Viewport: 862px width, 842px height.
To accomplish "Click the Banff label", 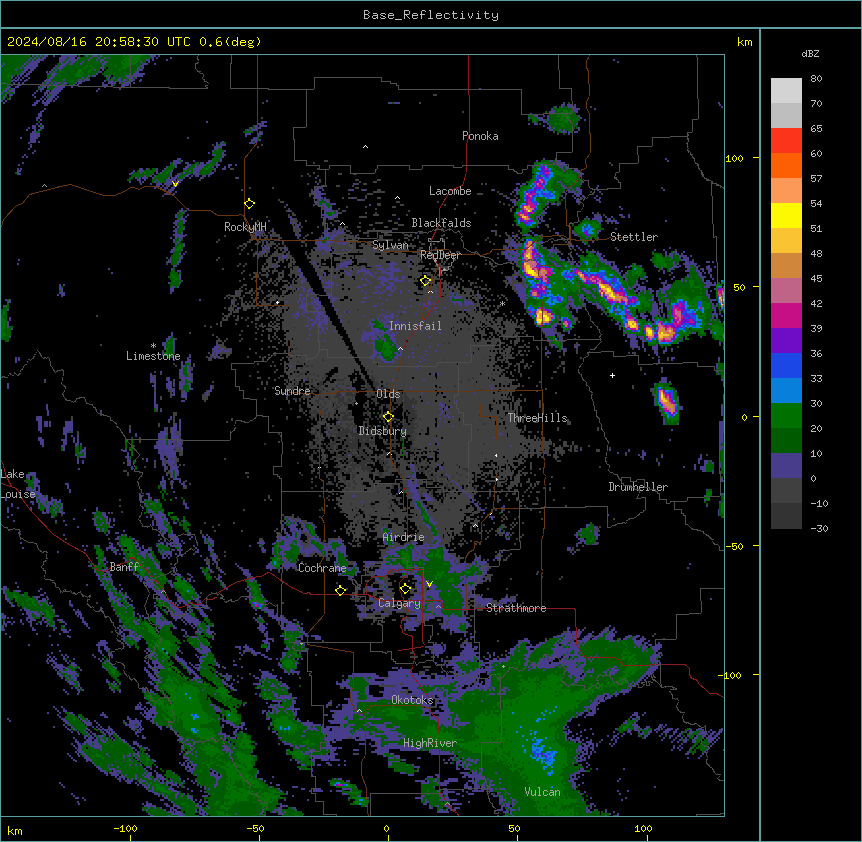I will [124, 567].
